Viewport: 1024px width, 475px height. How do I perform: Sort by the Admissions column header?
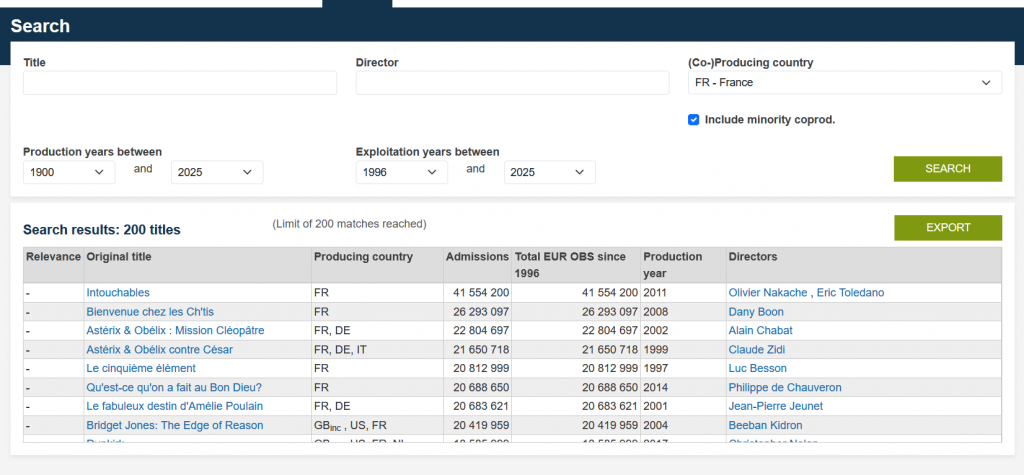477,257
